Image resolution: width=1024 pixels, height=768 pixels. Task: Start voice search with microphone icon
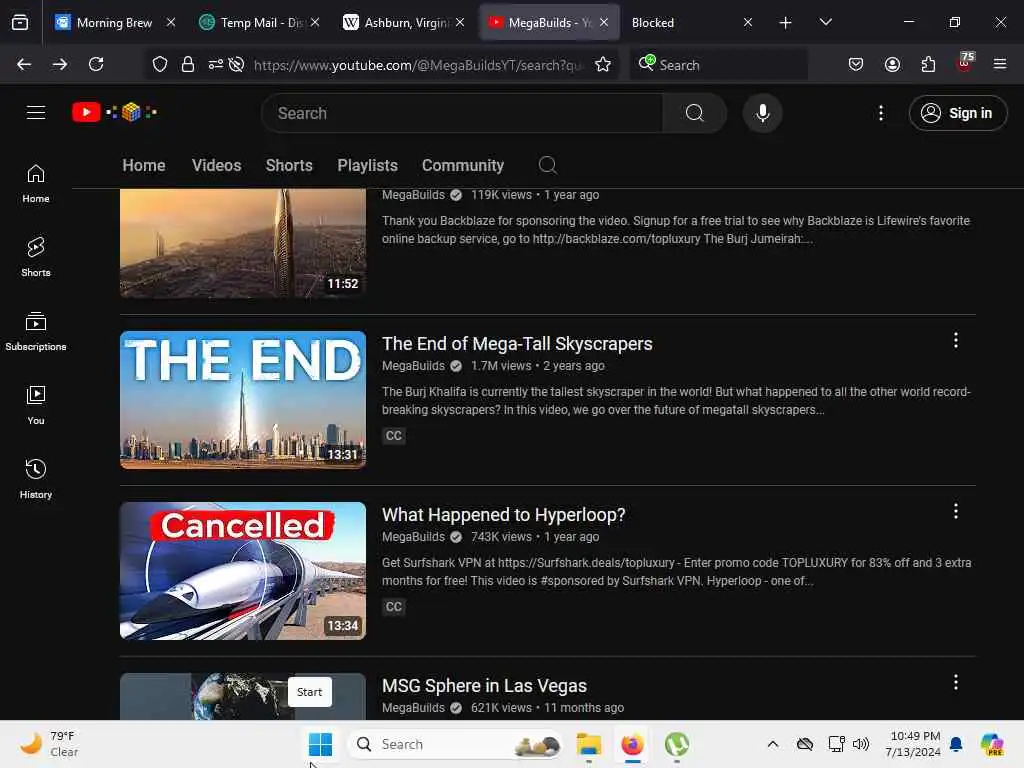click(x=762, y=113)
